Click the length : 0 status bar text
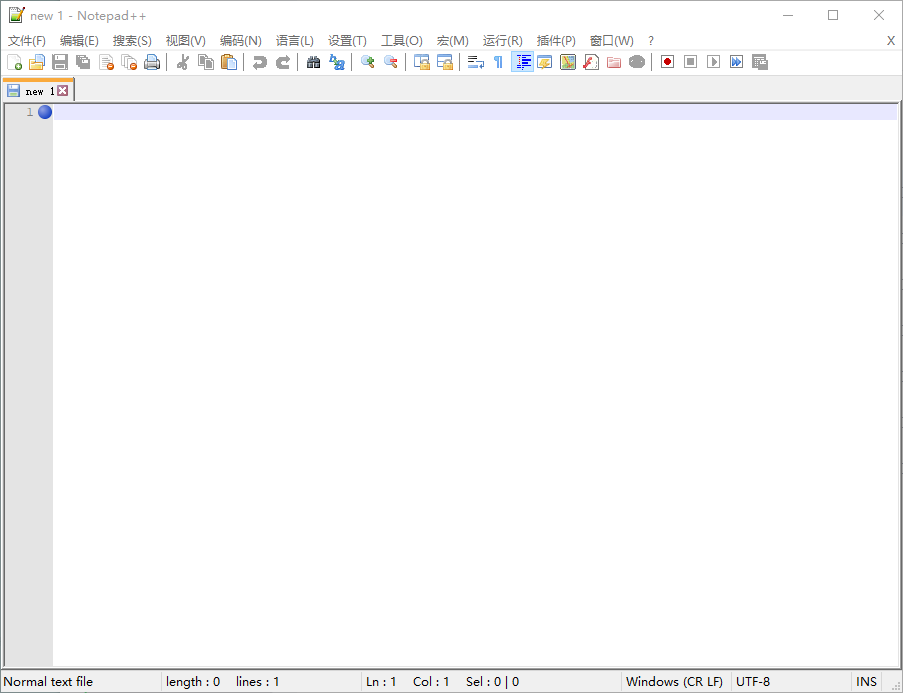 click(193, 682)
